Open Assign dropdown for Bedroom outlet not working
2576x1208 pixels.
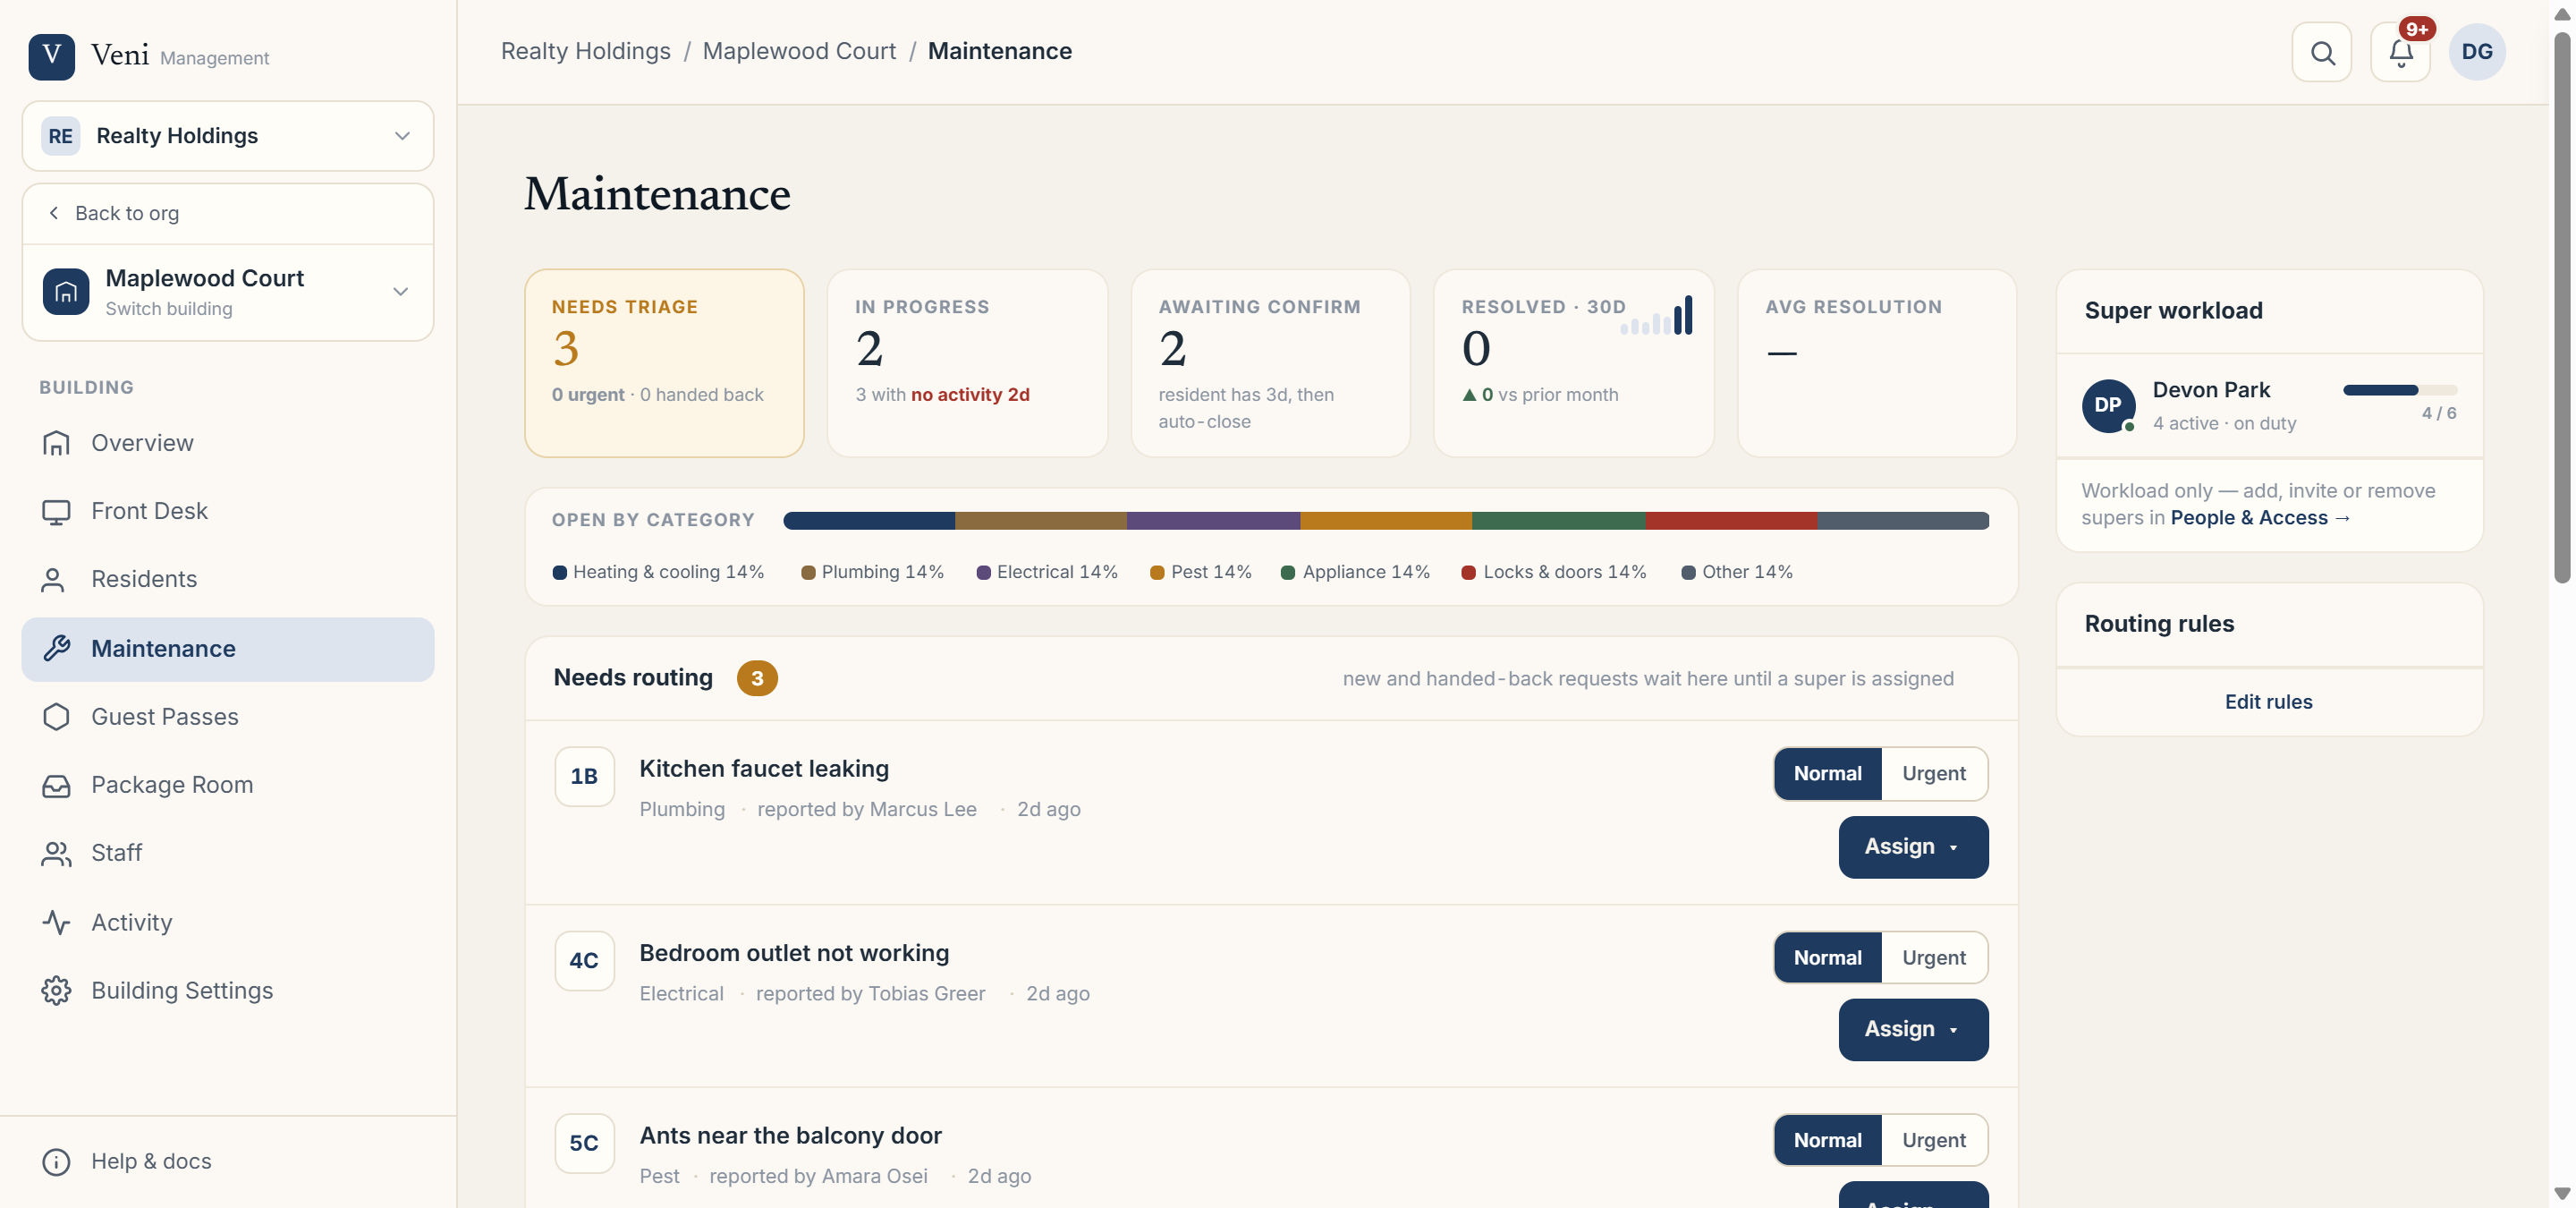pyautogui.click(x=1912, y=1029)
